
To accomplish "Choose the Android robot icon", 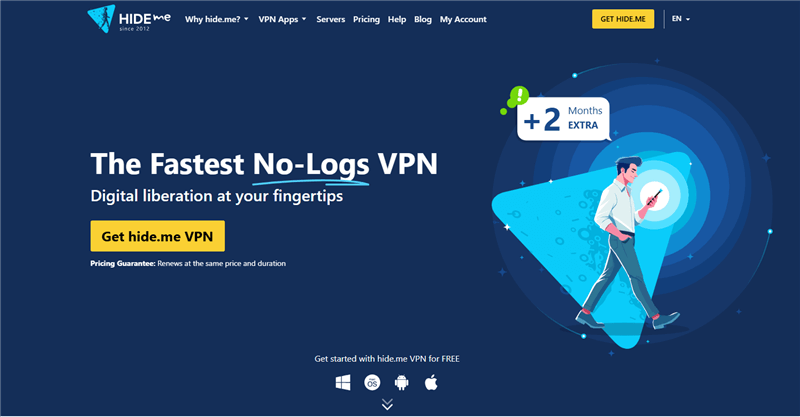I will point(402,382).
